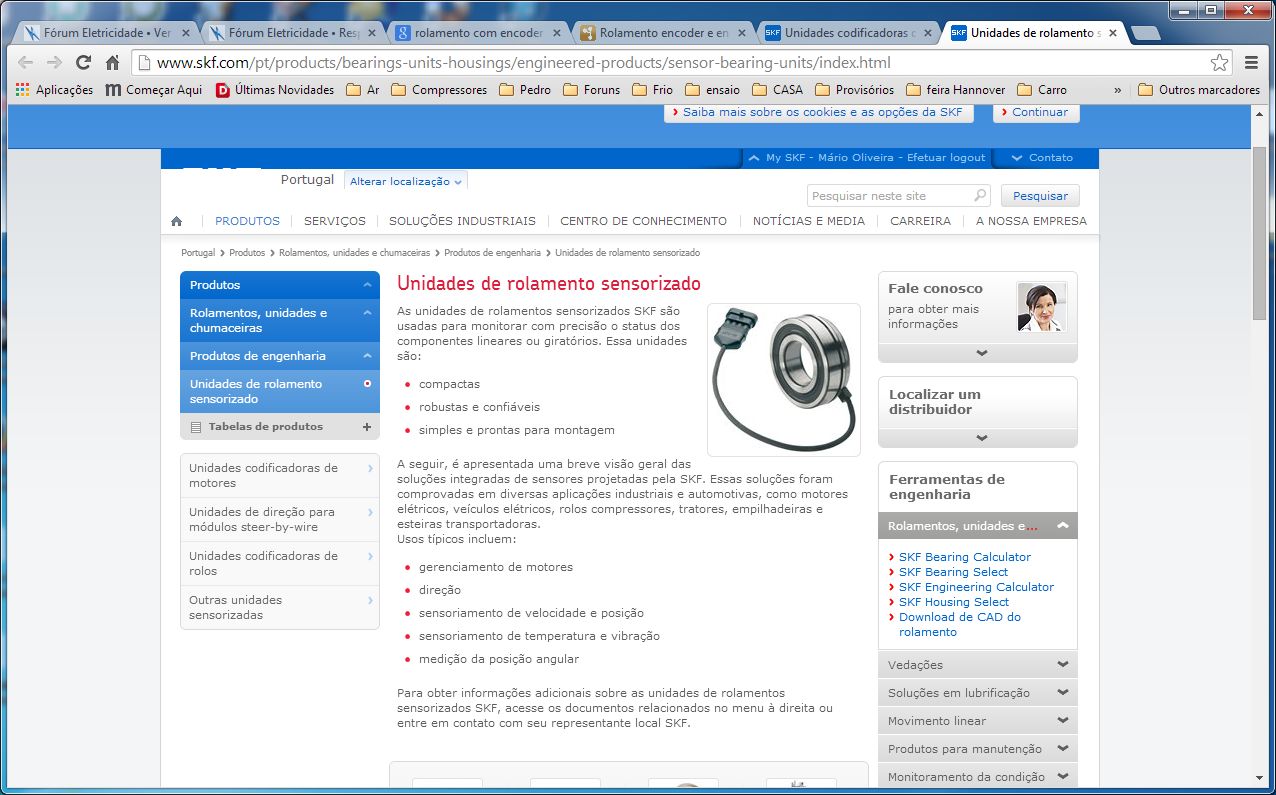
Task: Click the search magnifier icon in site search
Action: [x=980, y=196]
